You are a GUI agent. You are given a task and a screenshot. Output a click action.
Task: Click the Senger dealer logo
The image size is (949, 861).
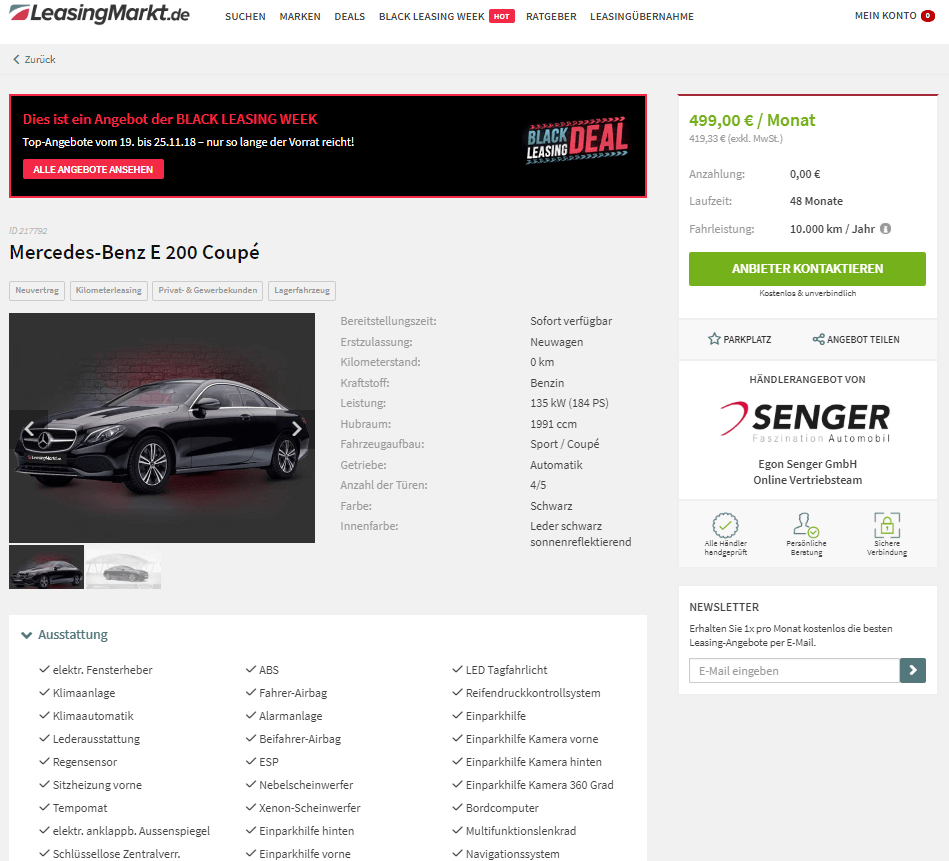pos(805,422)
